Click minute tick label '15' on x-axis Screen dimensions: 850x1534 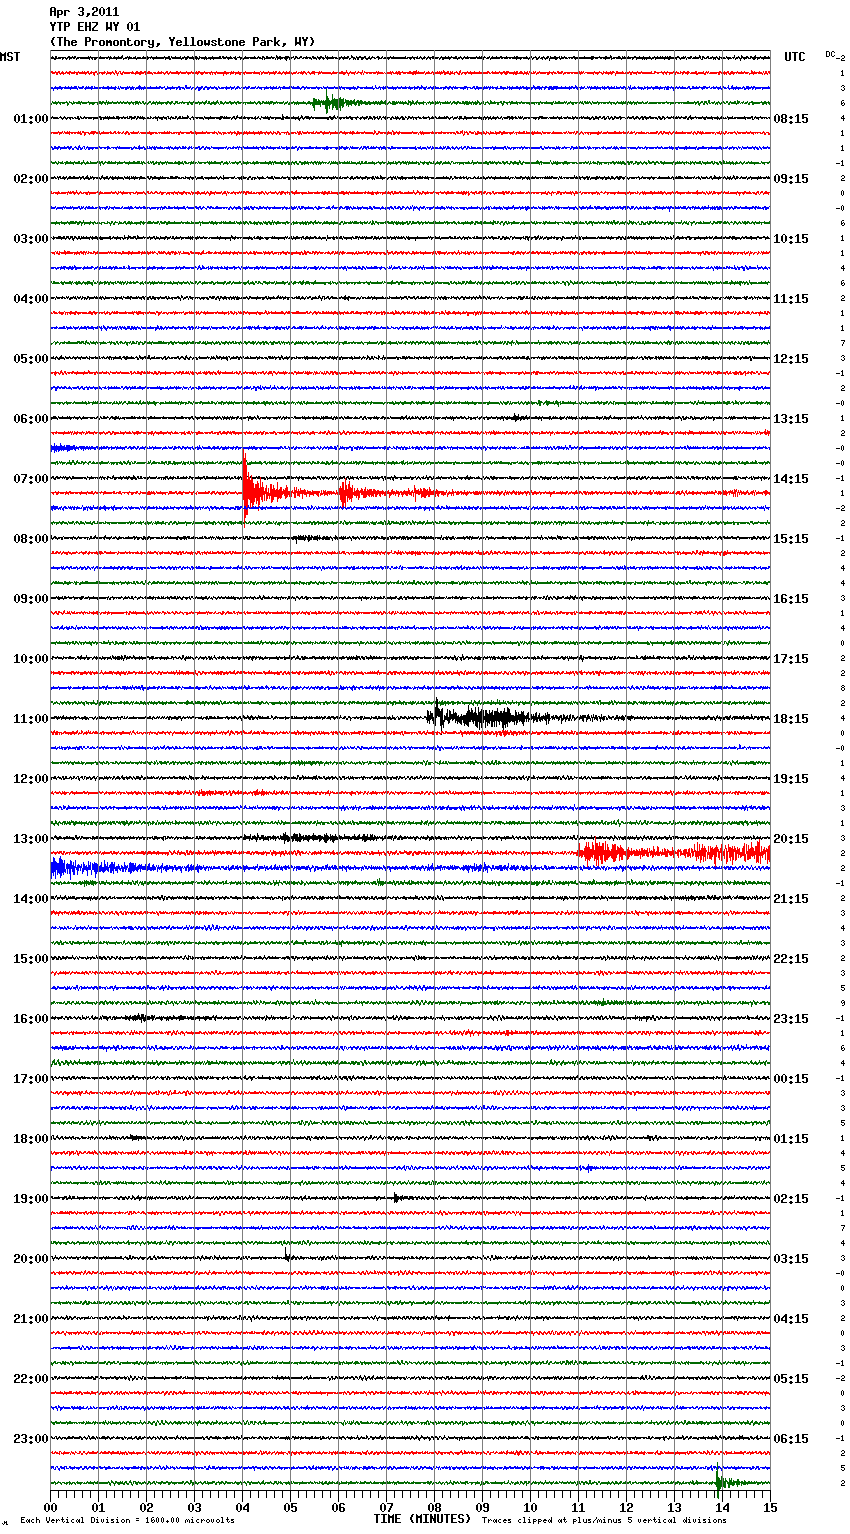coord(770,1507)
